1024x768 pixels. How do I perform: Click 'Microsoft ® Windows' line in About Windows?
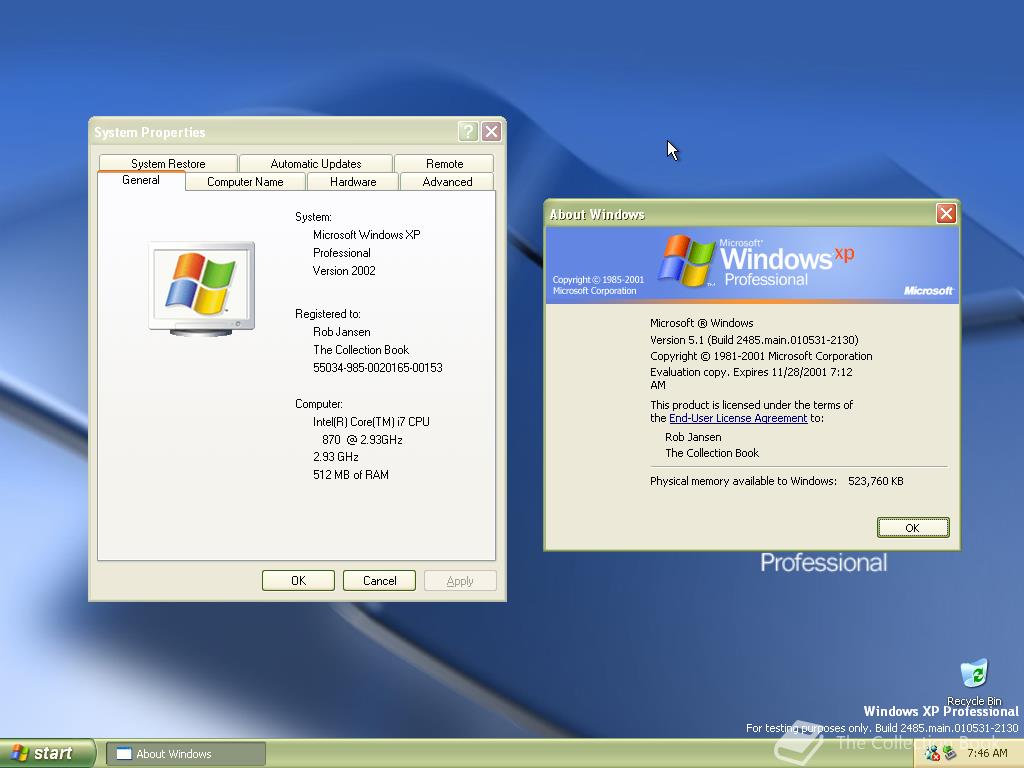point(701,323)
